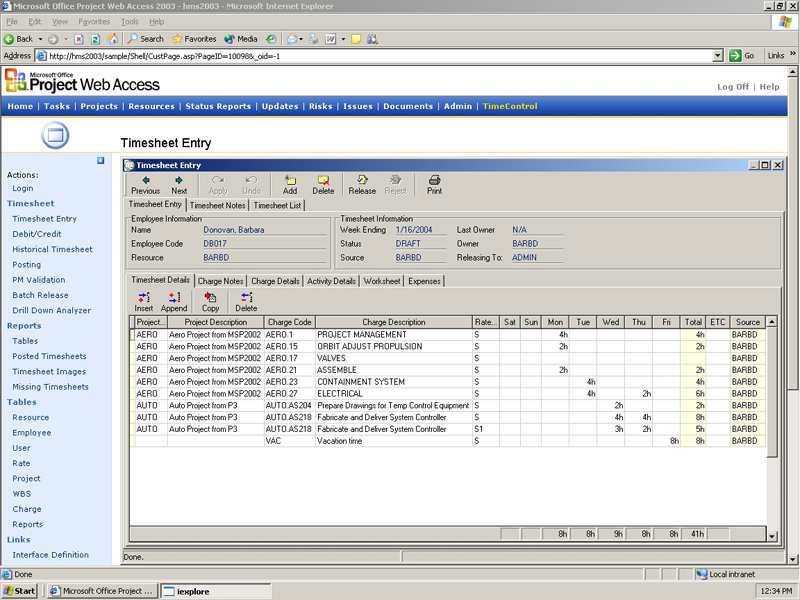Open the Back button history dropdown
Viewport: 800px width, 600px height.
[40, 39]
